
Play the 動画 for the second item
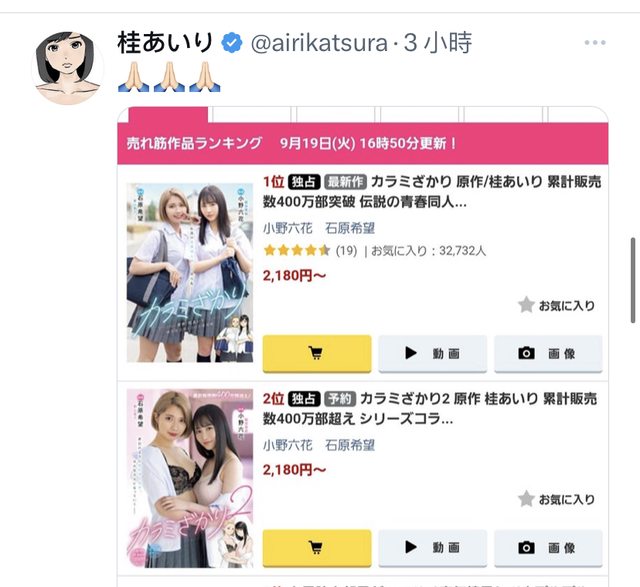pyautogui.click(x=433, y=548)
